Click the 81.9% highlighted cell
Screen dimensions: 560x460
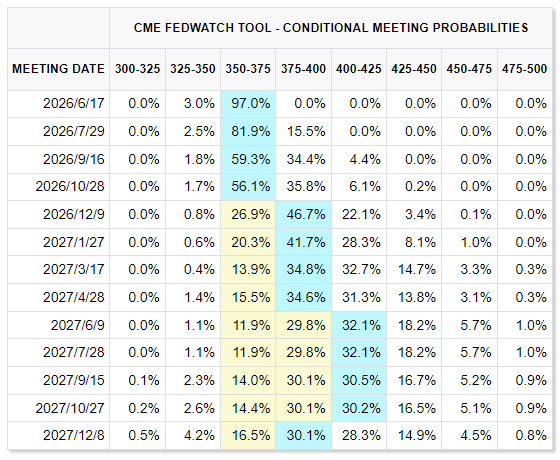click(x=248, y=132)
